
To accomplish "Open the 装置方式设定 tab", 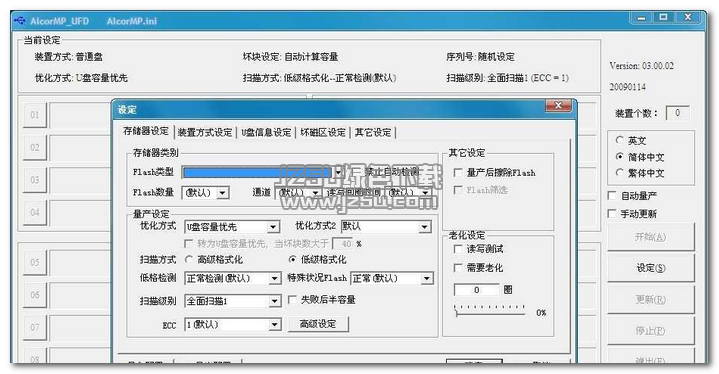I will pyautogui.click(x=205, y=132).
